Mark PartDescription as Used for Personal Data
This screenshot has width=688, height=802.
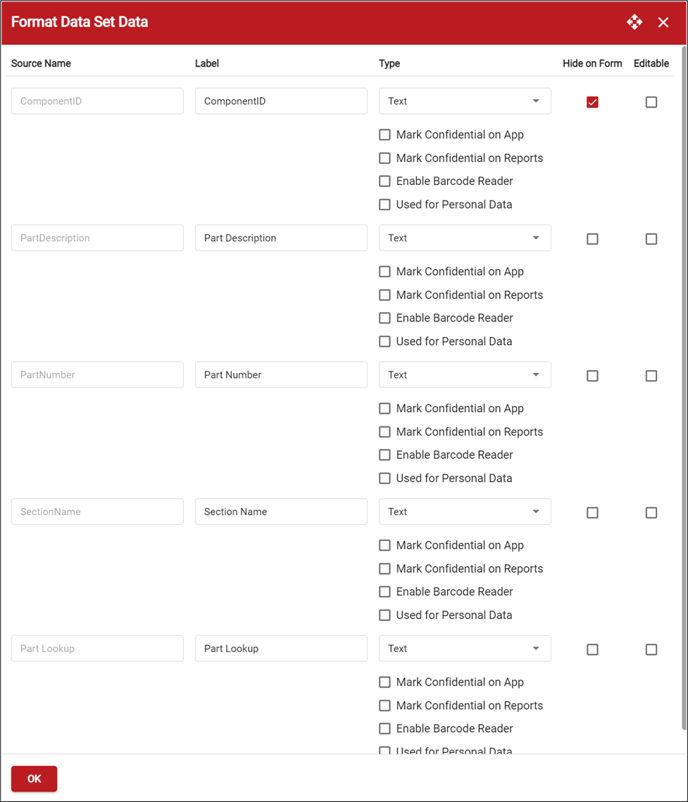tap(385, 341)
